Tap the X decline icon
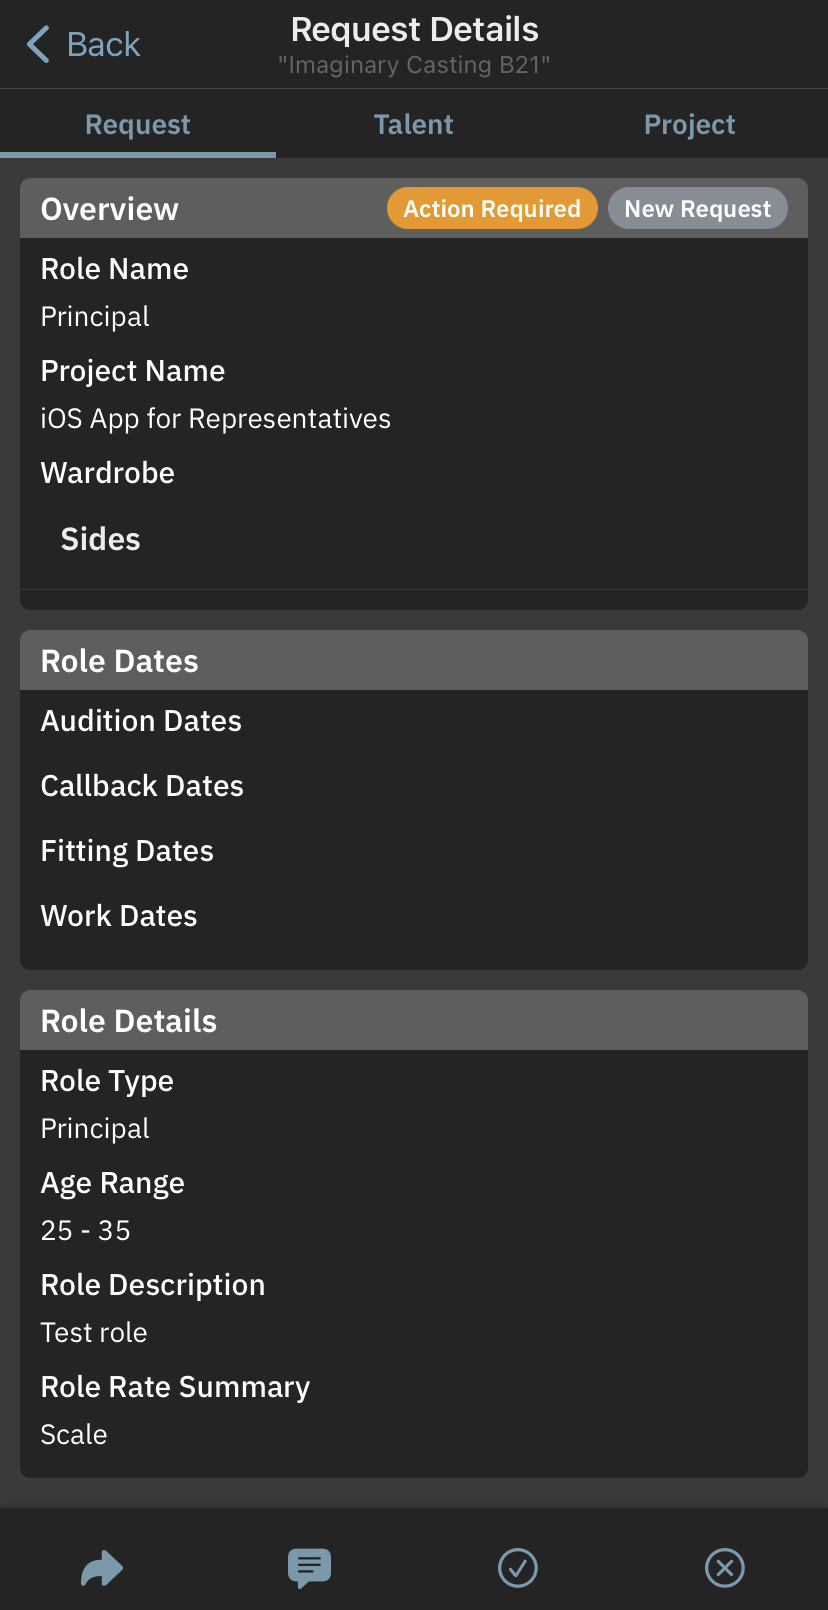Screen dimensions: 828x1610 click(x=725, y=1567)
